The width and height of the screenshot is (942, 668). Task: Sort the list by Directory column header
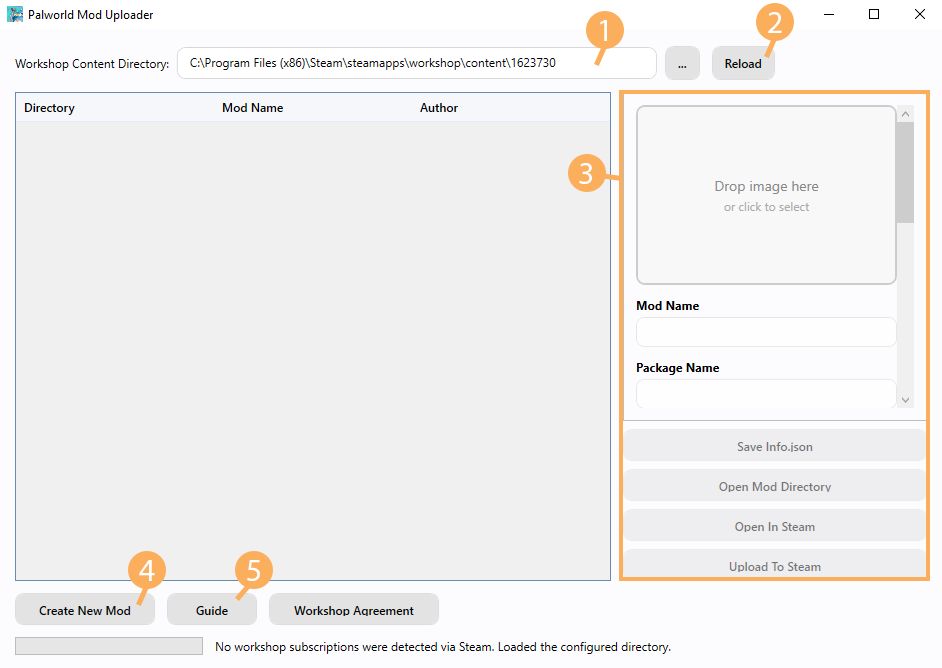click(50, 108)
